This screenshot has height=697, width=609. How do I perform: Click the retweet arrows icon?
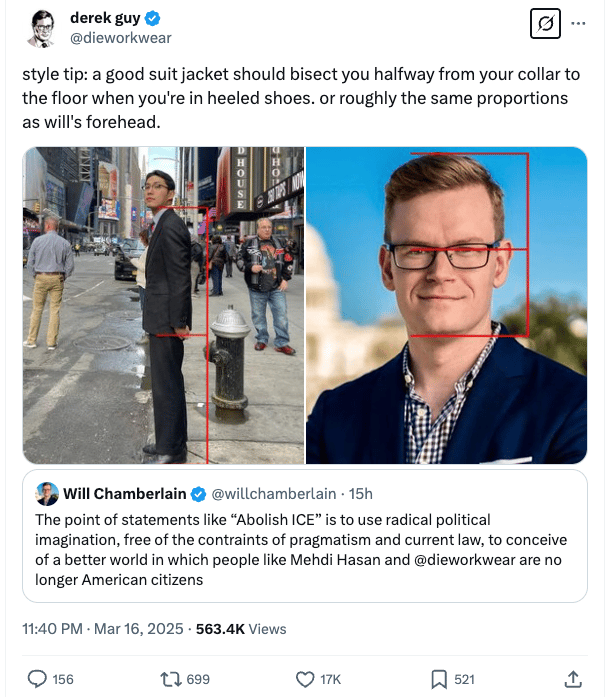(x=171, y=679)
